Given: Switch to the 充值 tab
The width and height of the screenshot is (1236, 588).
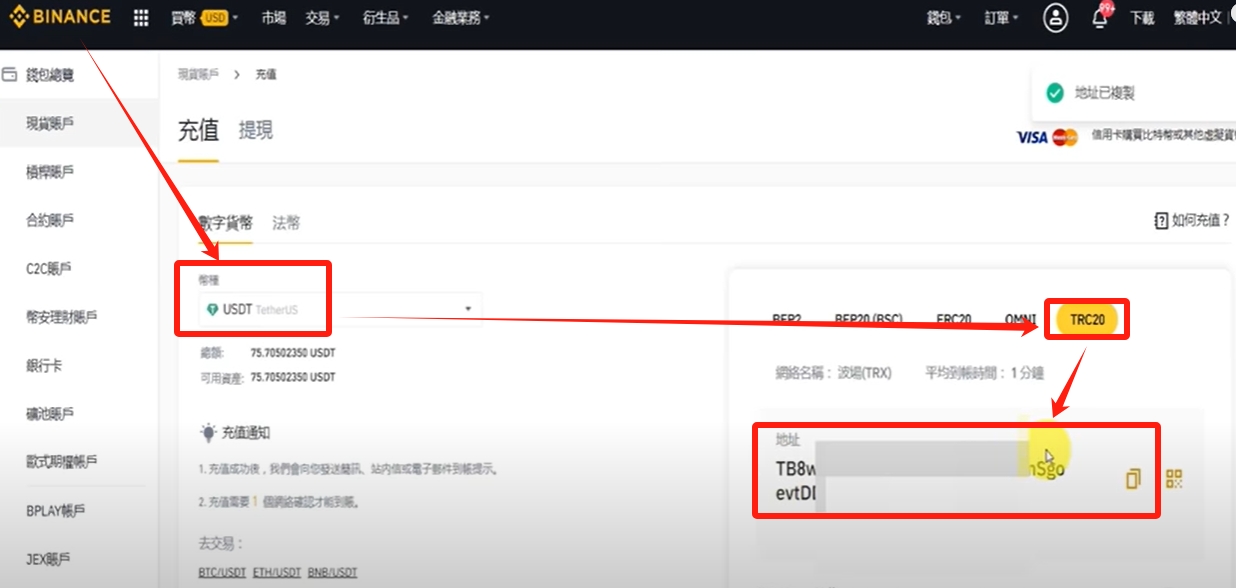Looking at the screenshot, I should [198, 131].
